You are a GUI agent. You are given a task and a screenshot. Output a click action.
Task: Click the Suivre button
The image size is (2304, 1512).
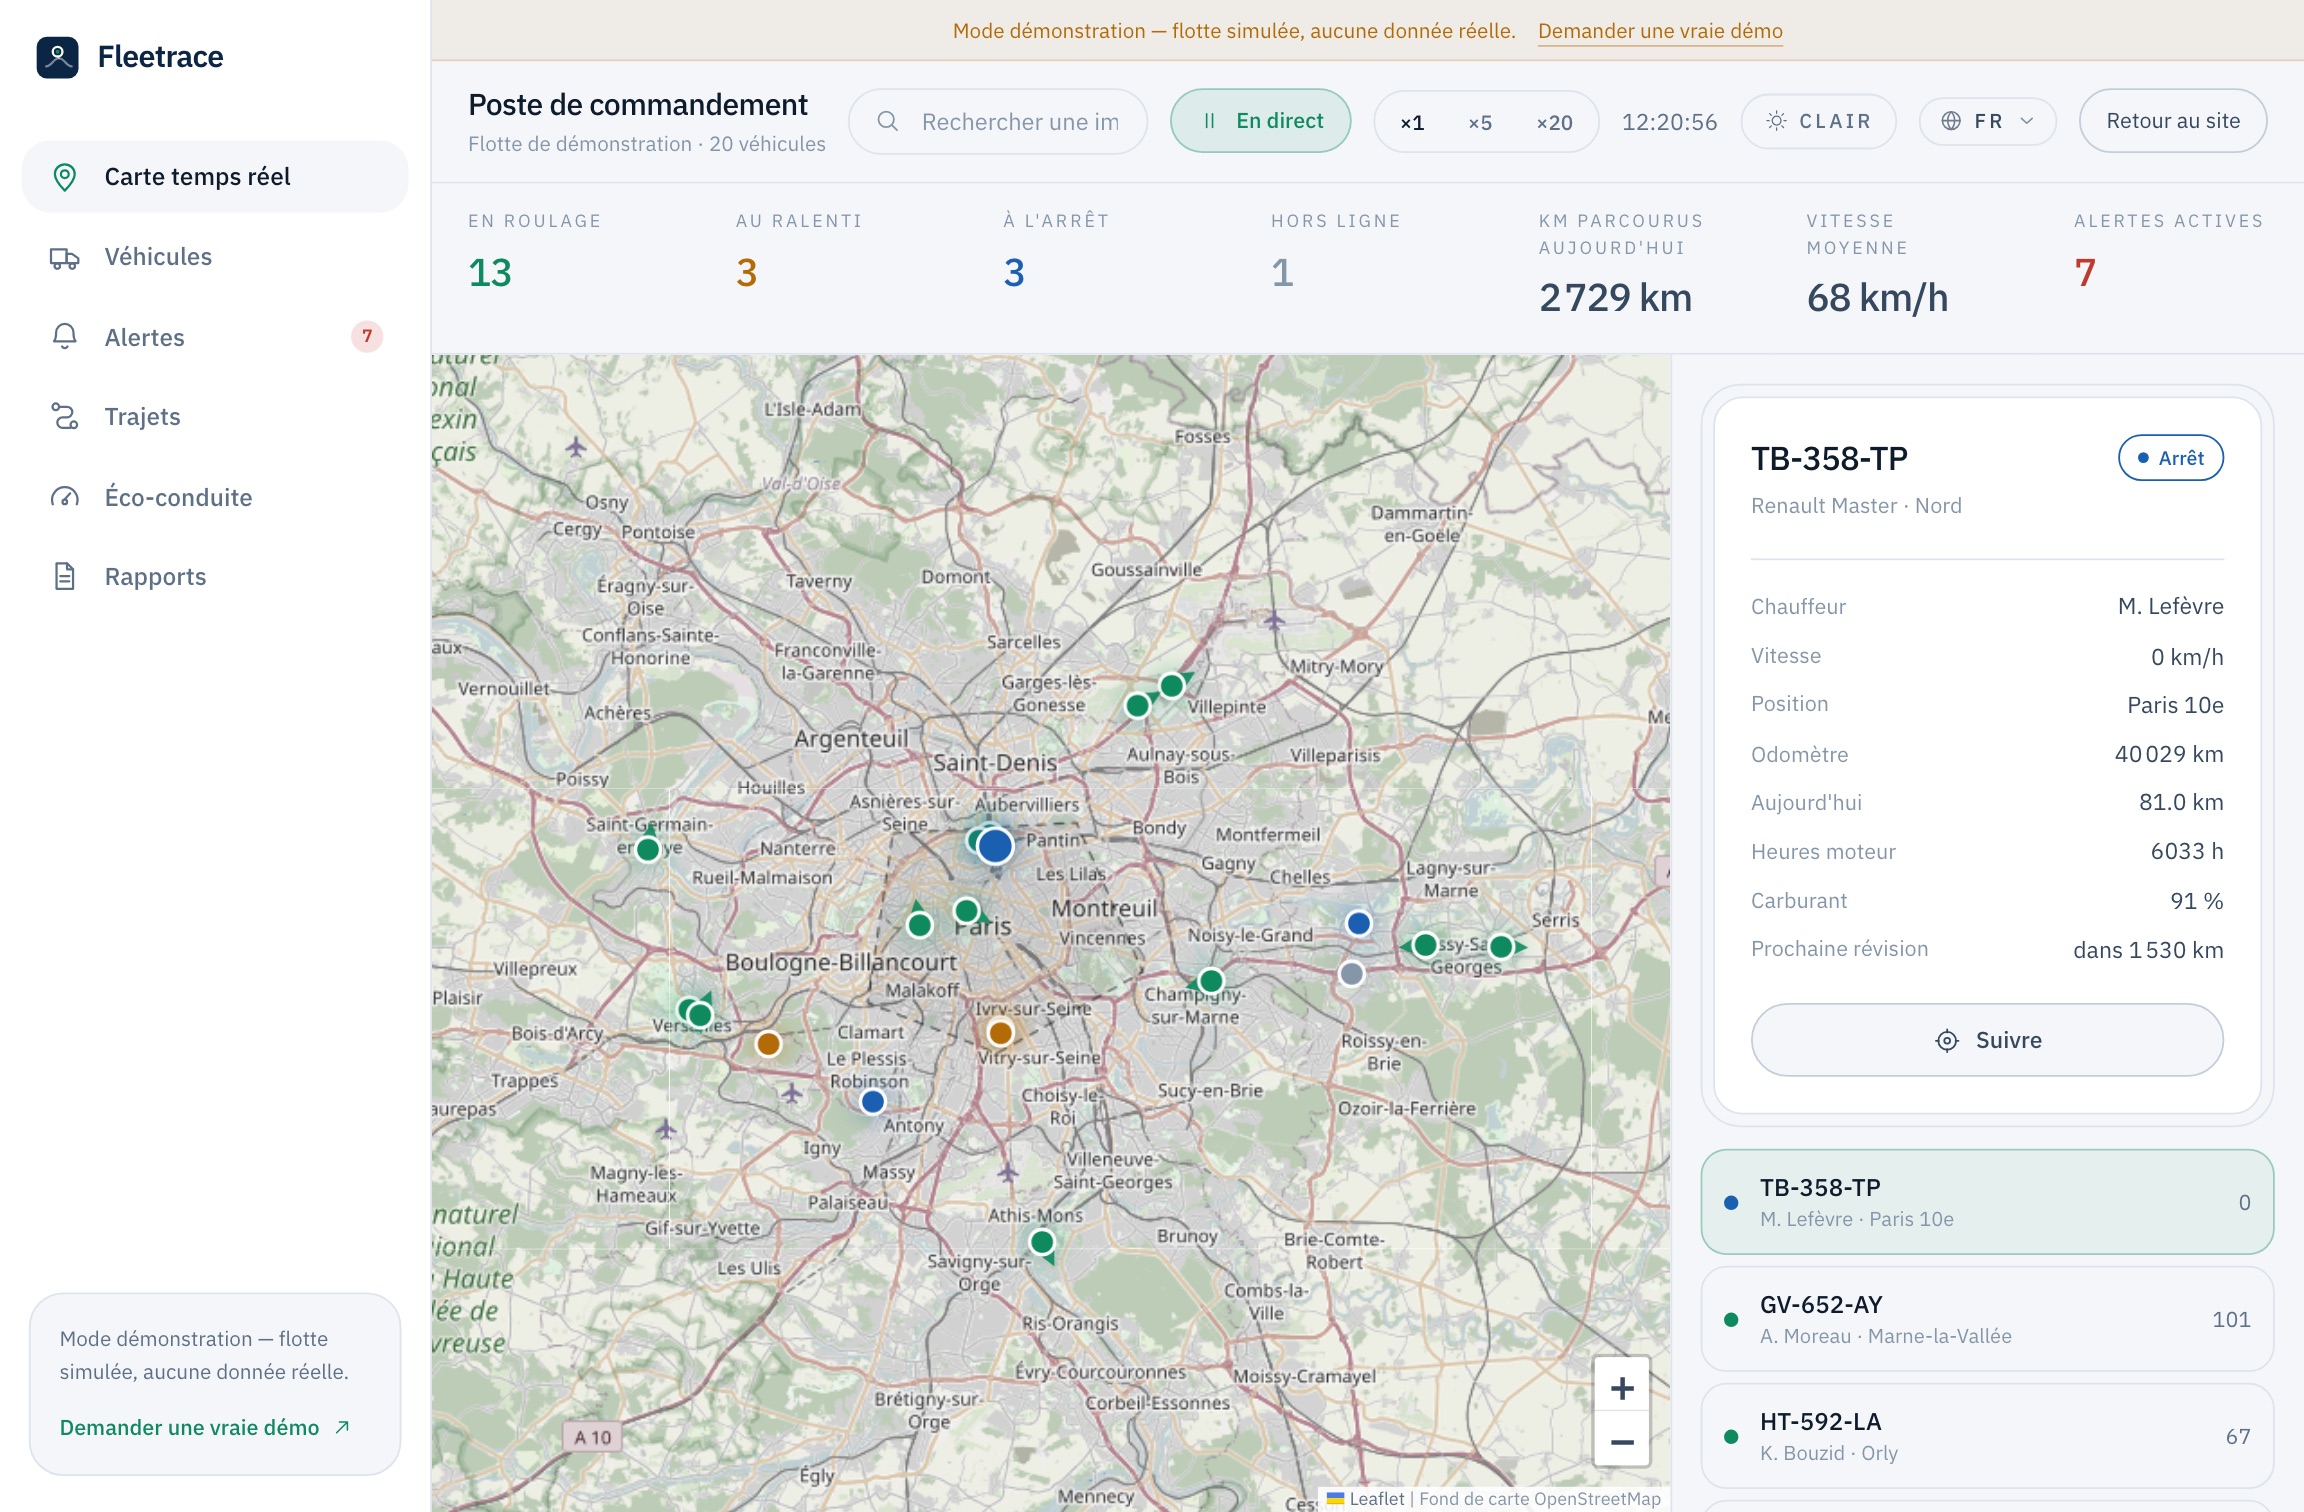[1987, 1040]
